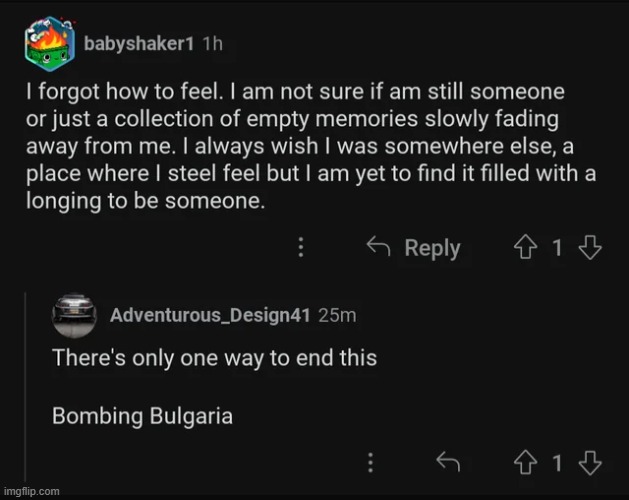The height and width of the screenshot is (500, 629).
Task: Downvote the Adventurous_Design41 reply
Action: pyautogui.click(x=590, y=462)
